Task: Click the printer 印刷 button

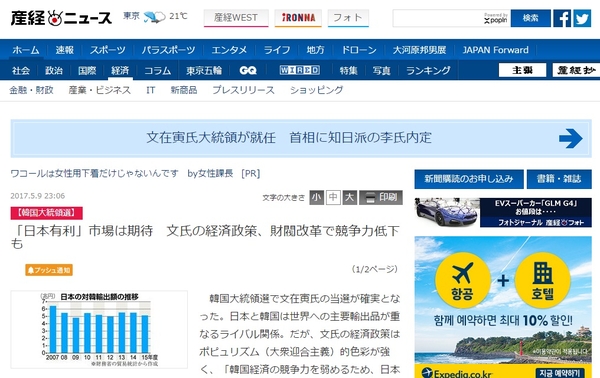Action: pos(381,197)
